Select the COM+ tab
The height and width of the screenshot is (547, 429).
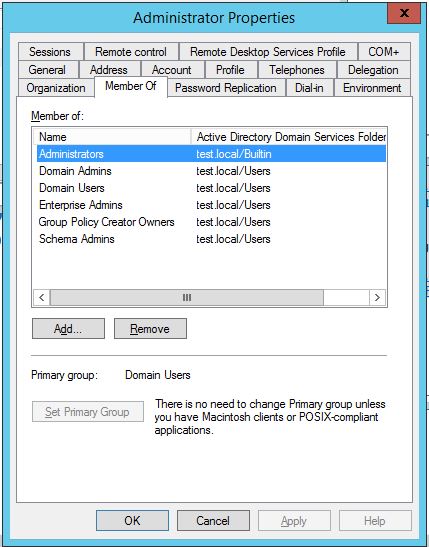(384, 52)
